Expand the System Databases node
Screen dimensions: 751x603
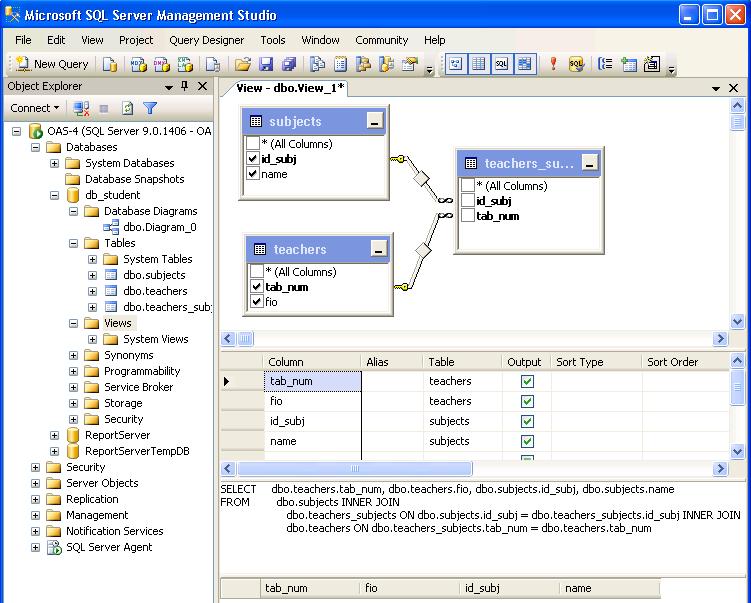tap(55, 163)
